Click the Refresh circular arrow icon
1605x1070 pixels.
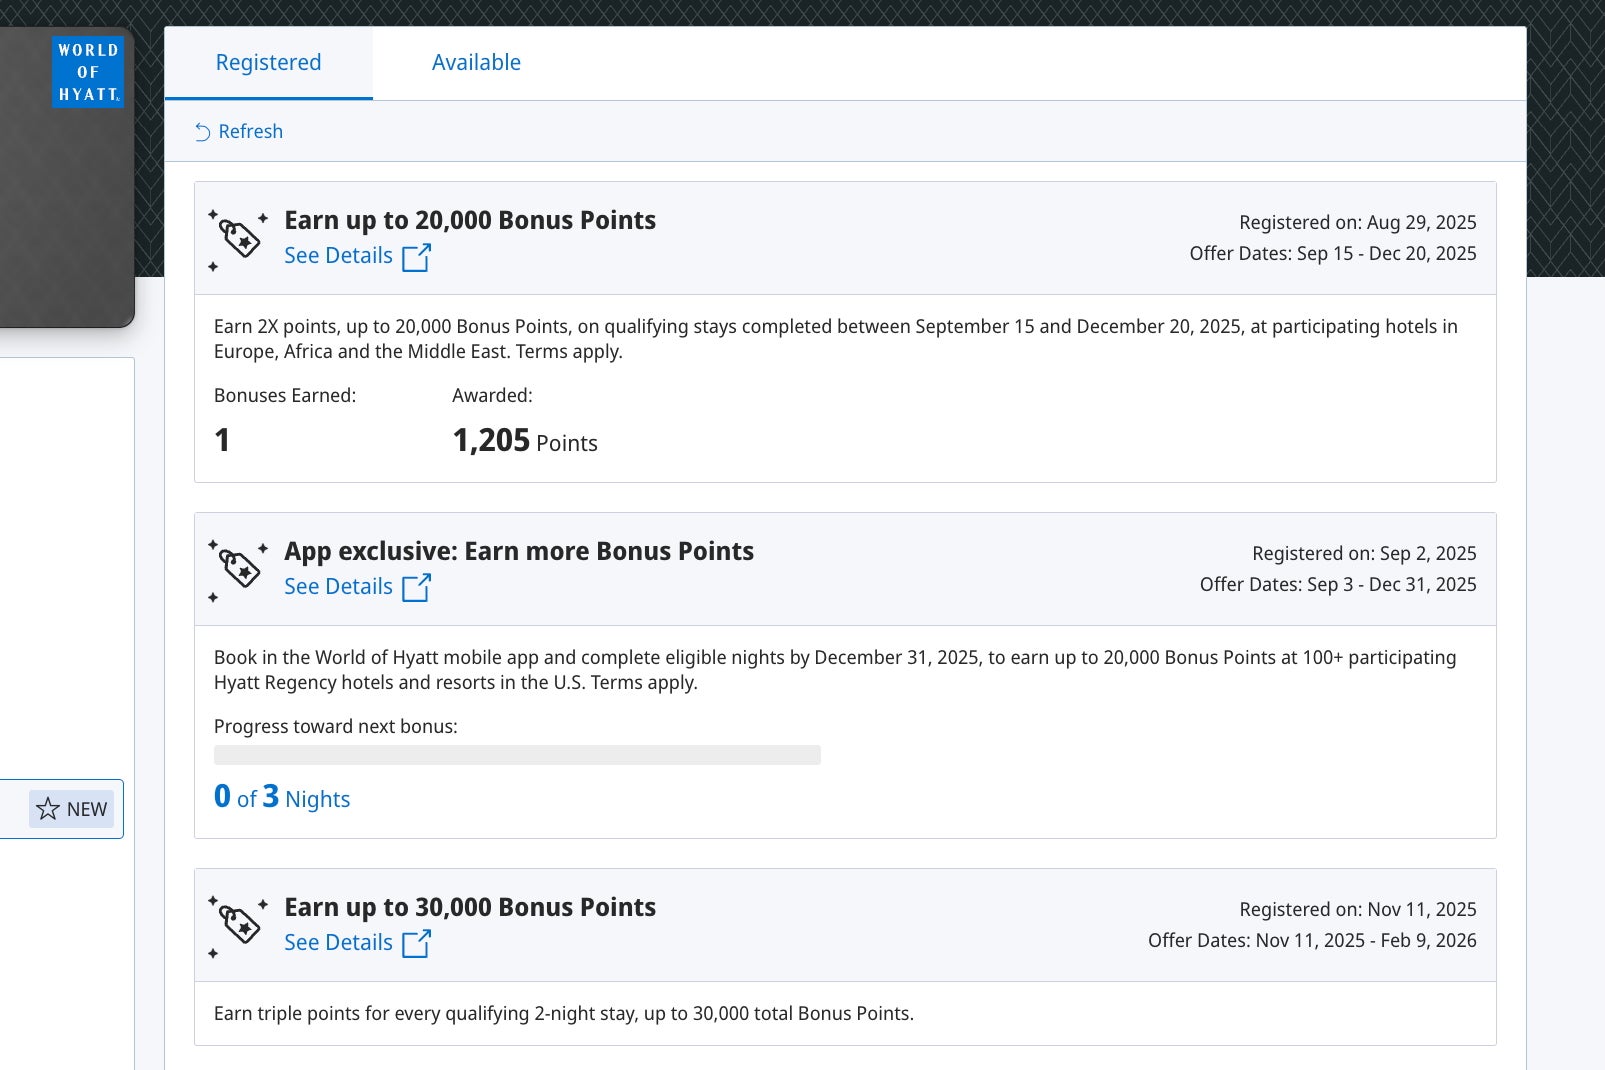click(202, 132)
